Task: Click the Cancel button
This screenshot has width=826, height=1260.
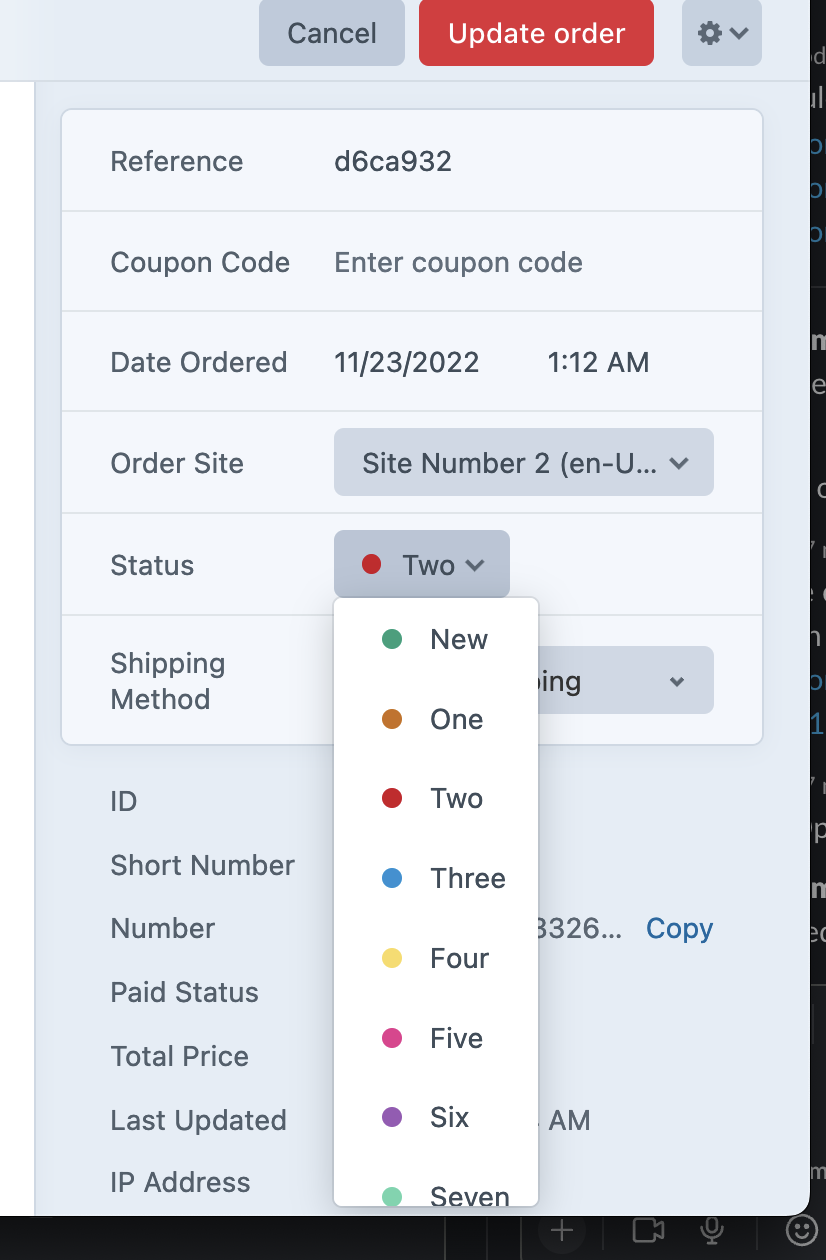Action: click(x=331, y=33)
